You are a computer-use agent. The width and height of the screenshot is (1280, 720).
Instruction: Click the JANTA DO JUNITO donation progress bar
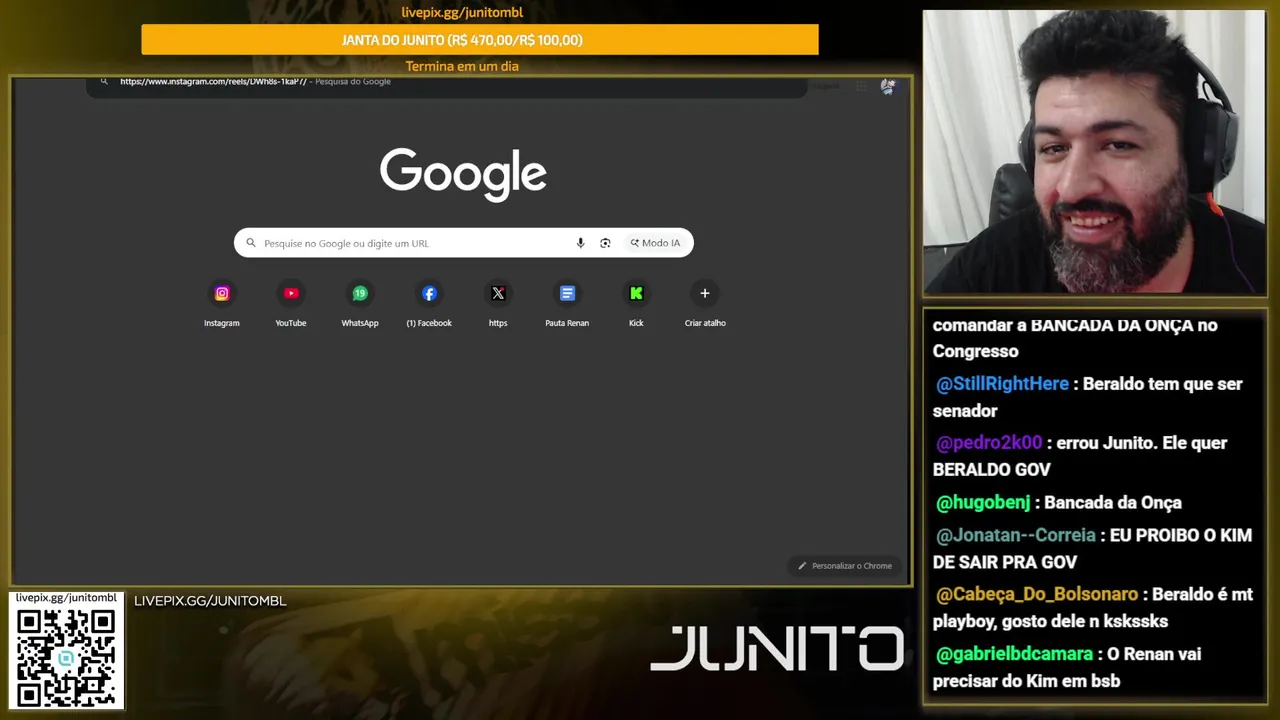(480, 40)
